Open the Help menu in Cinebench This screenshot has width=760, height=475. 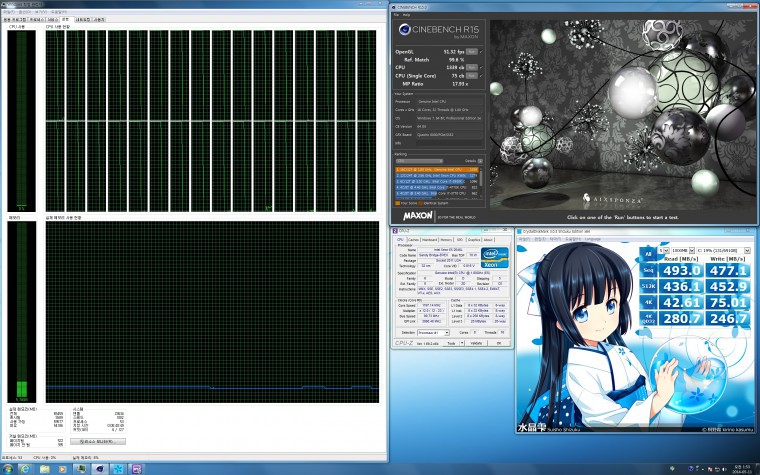[x=406, y=15]
